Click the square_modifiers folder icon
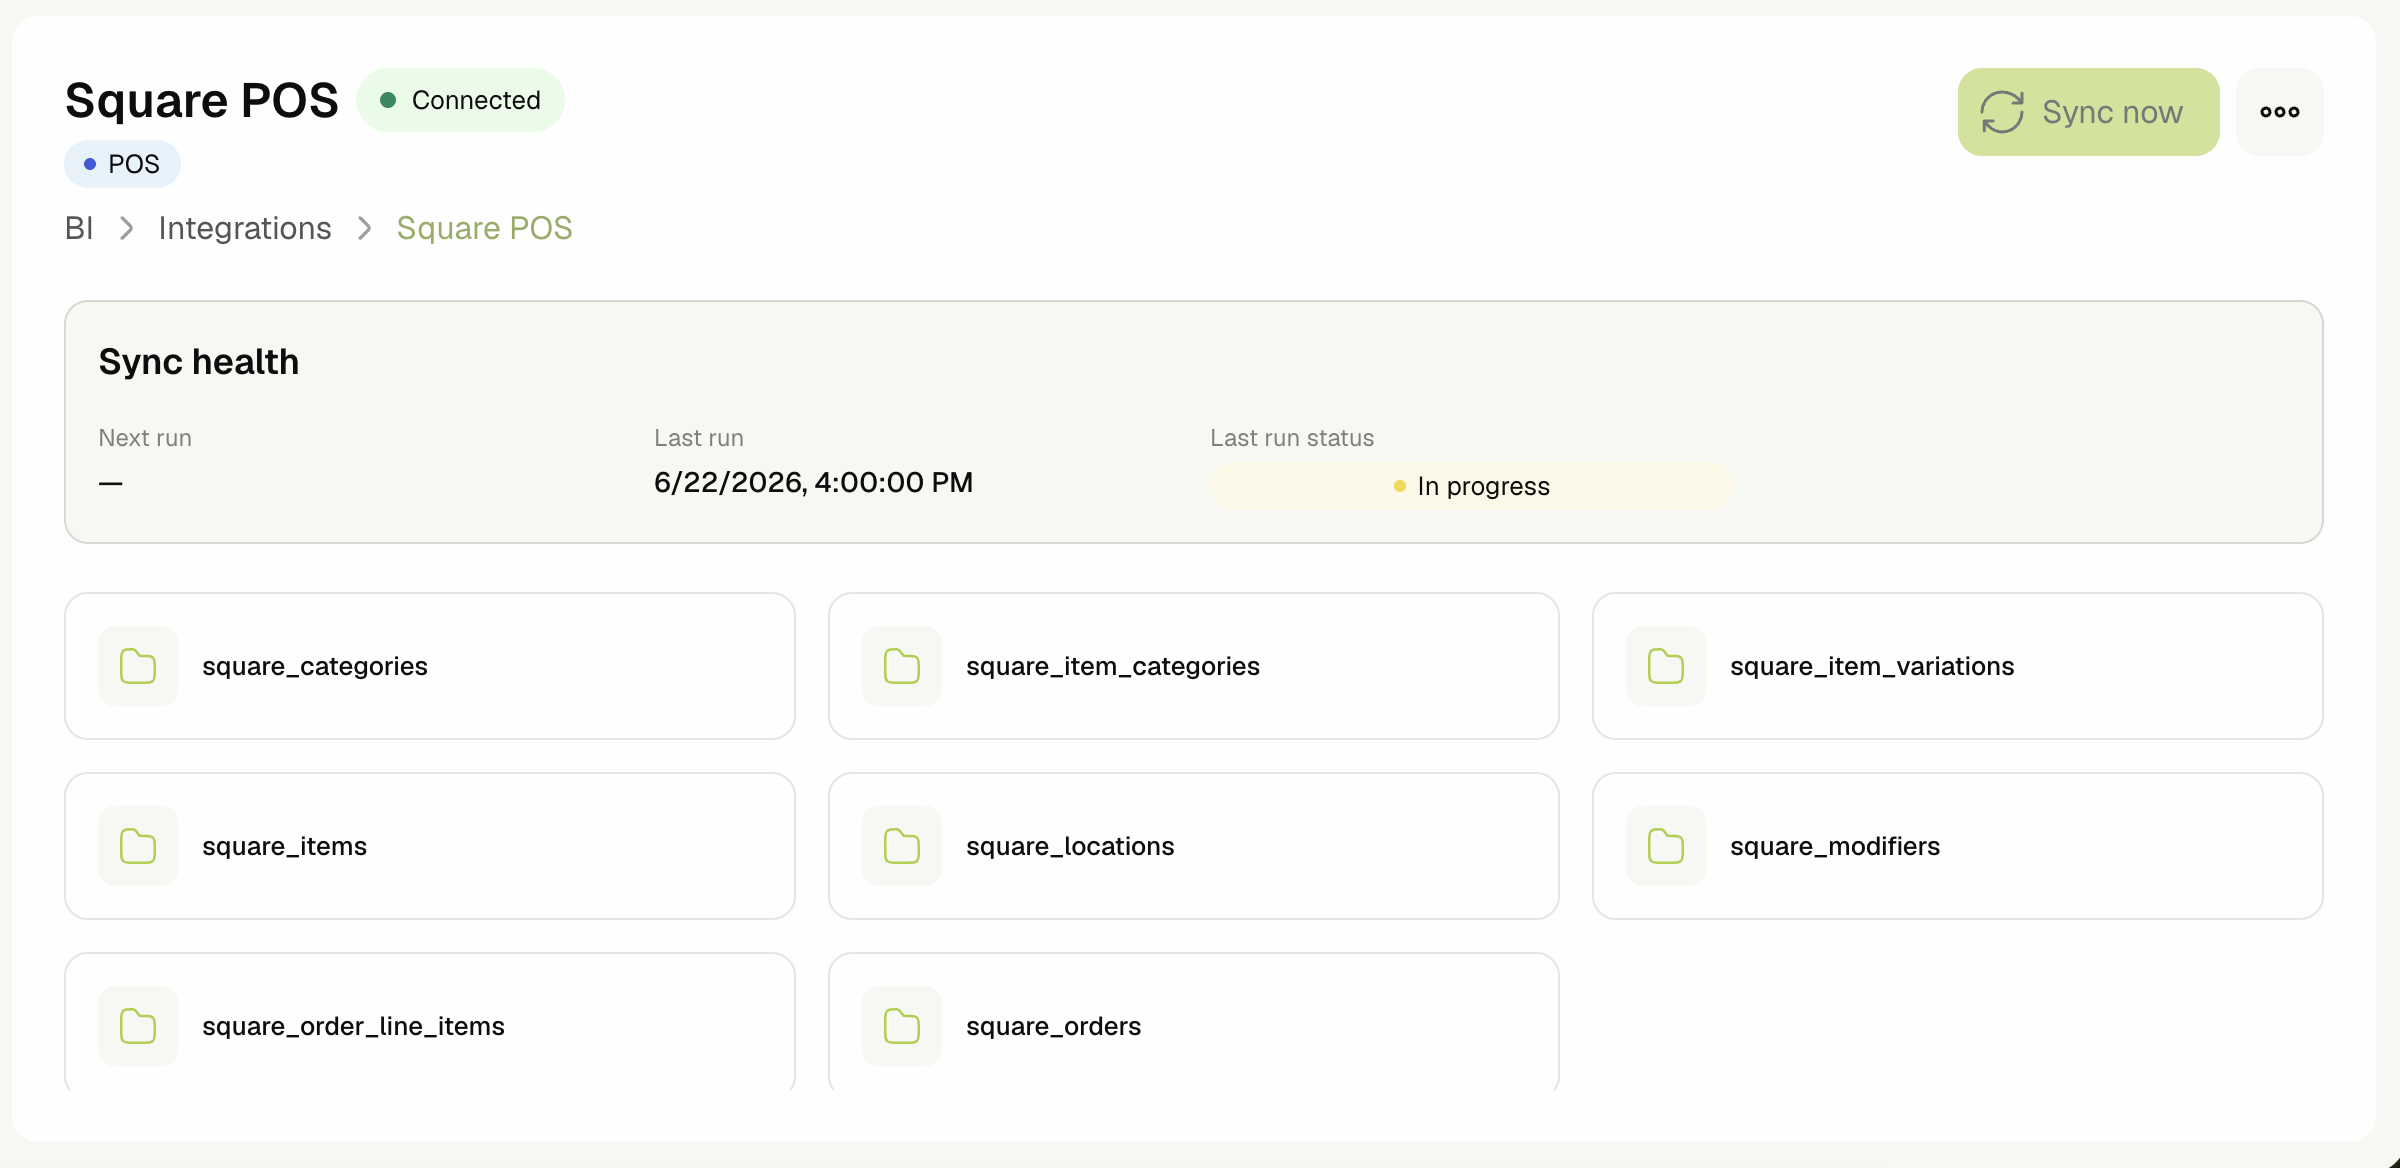The image size is (2400, 1168). coord(1666,846)
